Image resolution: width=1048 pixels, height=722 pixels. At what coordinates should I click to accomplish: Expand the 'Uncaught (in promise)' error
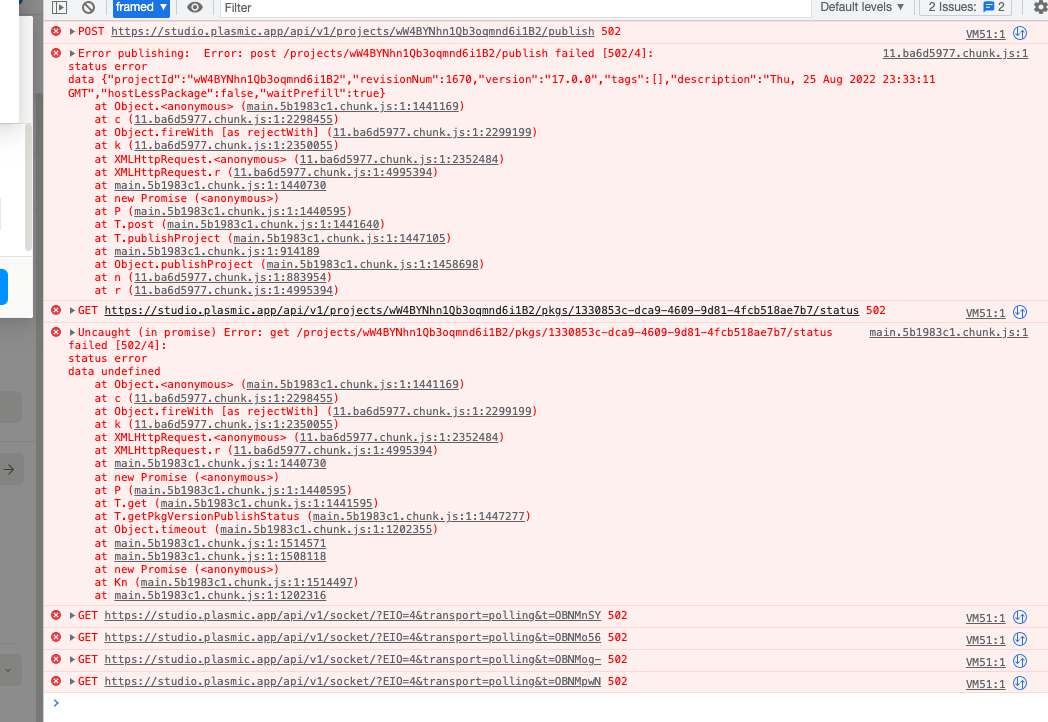72,333
